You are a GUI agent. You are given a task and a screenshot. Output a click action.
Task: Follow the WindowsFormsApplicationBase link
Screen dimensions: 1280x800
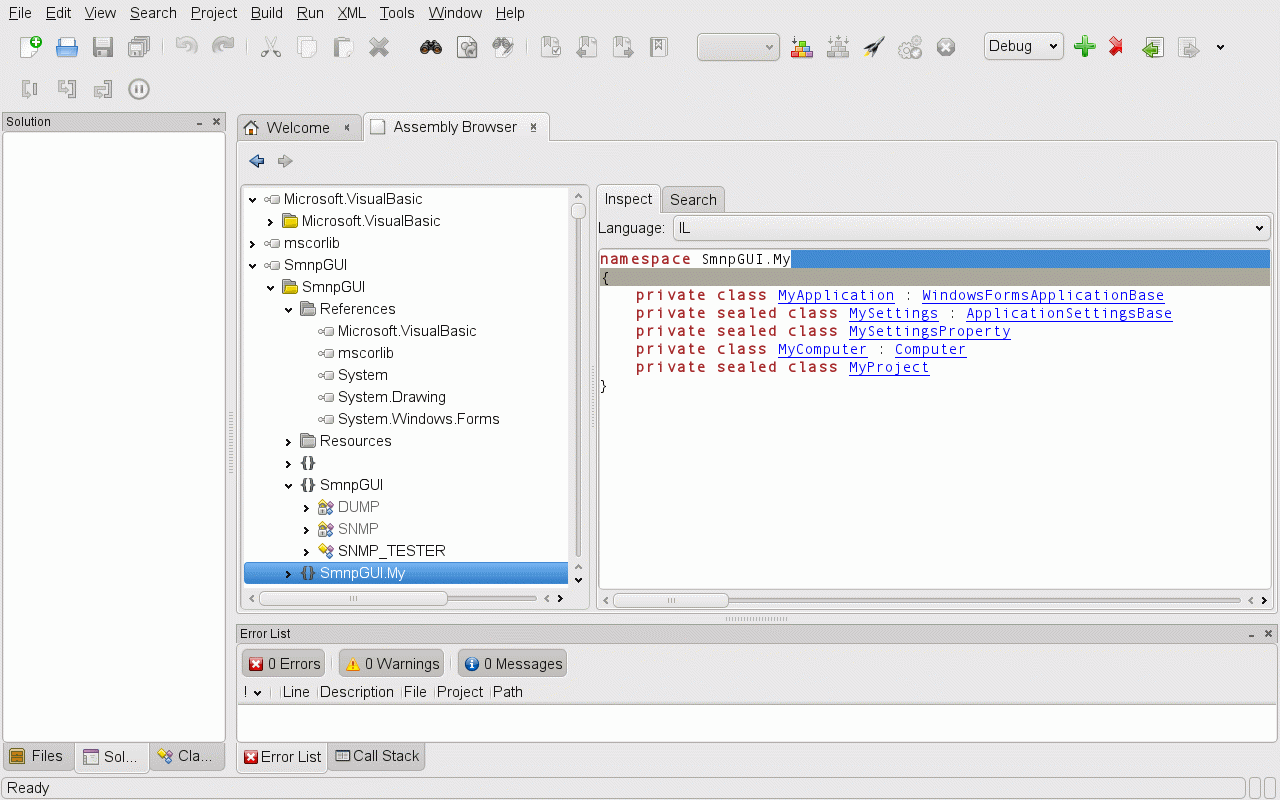pos(1043,295)
